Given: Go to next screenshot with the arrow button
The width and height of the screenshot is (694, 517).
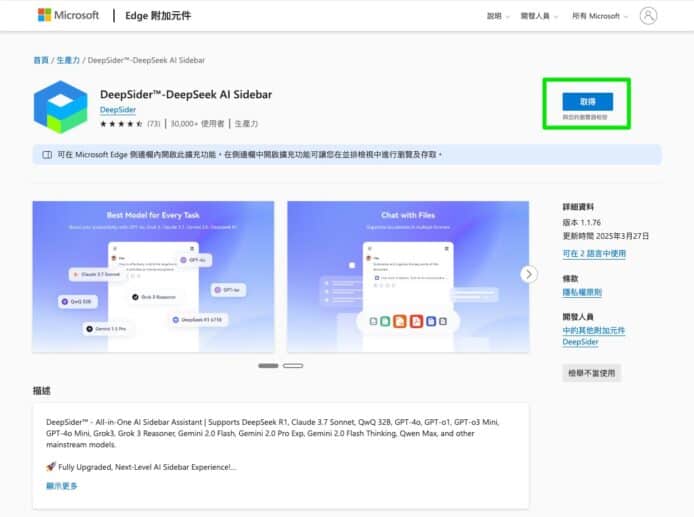Looking at the screenshot, I should tap(529, 274).
